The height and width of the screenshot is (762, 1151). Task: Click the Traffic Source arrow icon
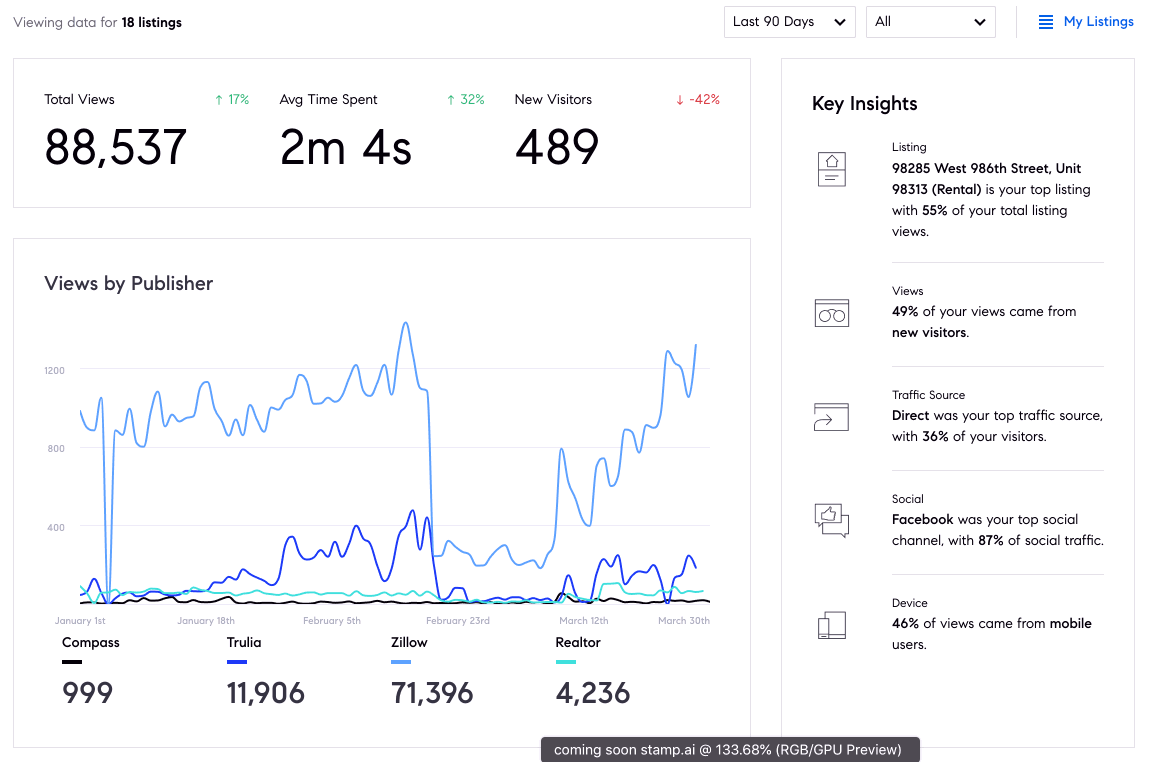coord(832,417)
